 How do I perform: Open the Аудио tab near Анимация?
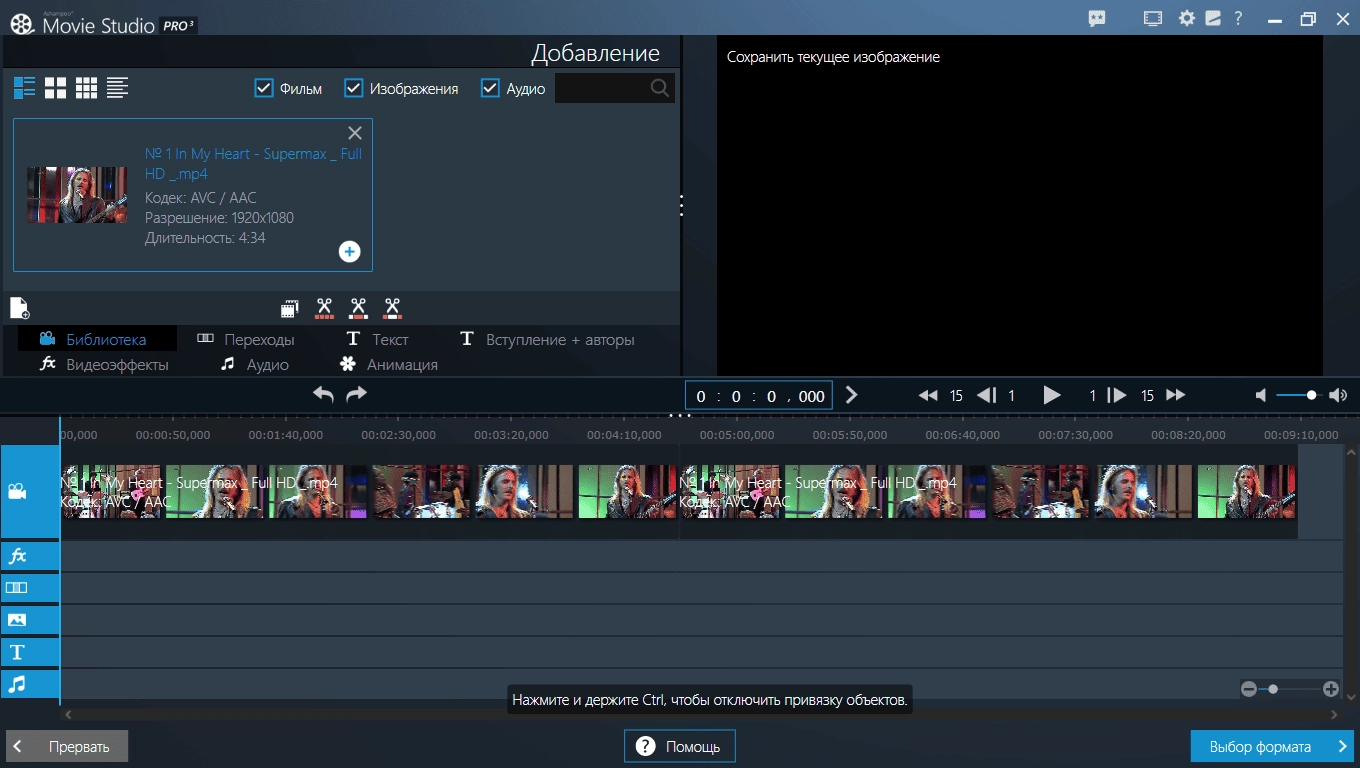click(255, 364)
